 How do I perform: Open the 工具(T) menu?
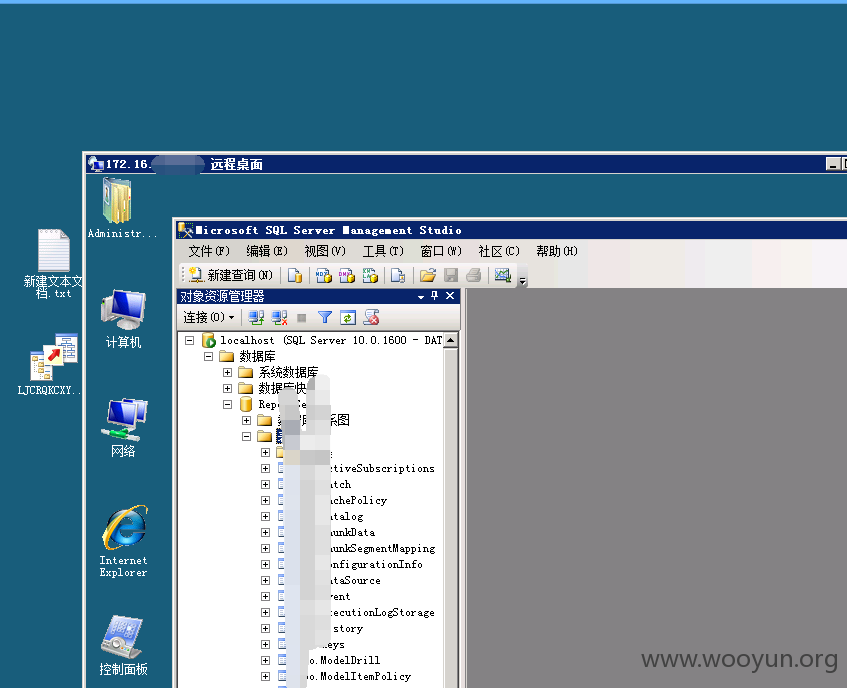(x=383, y=251)
